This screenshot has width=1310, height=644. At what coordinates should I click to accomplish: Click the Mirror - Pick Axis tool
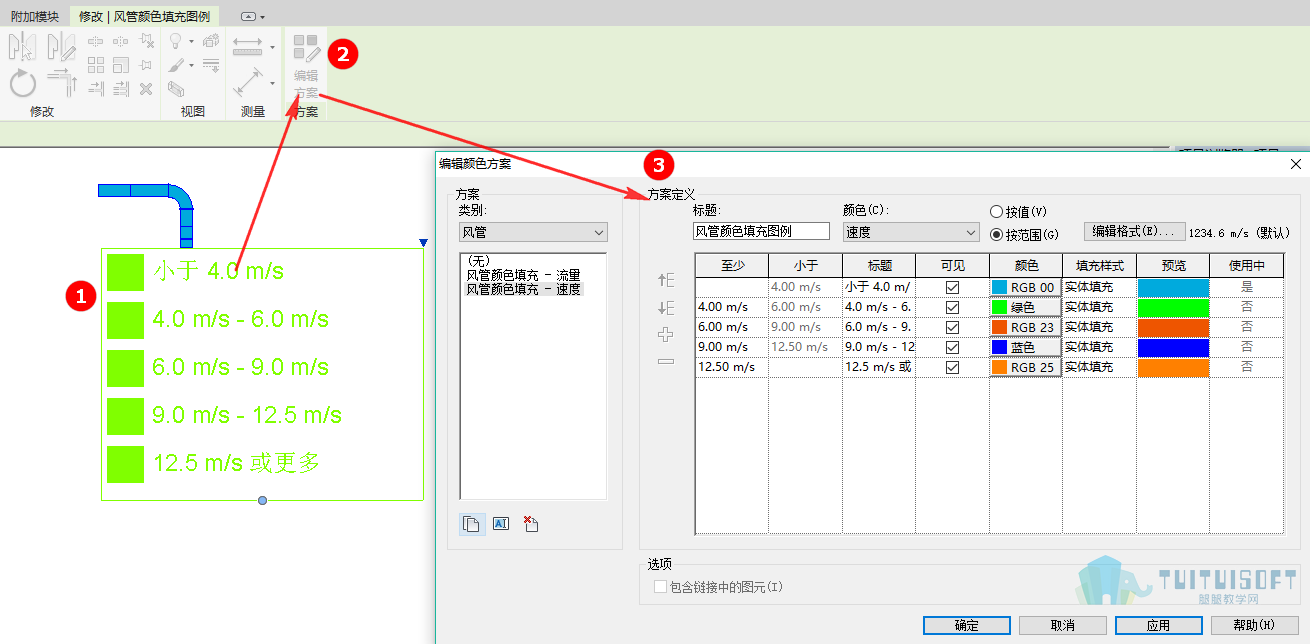tap(22, 46)
